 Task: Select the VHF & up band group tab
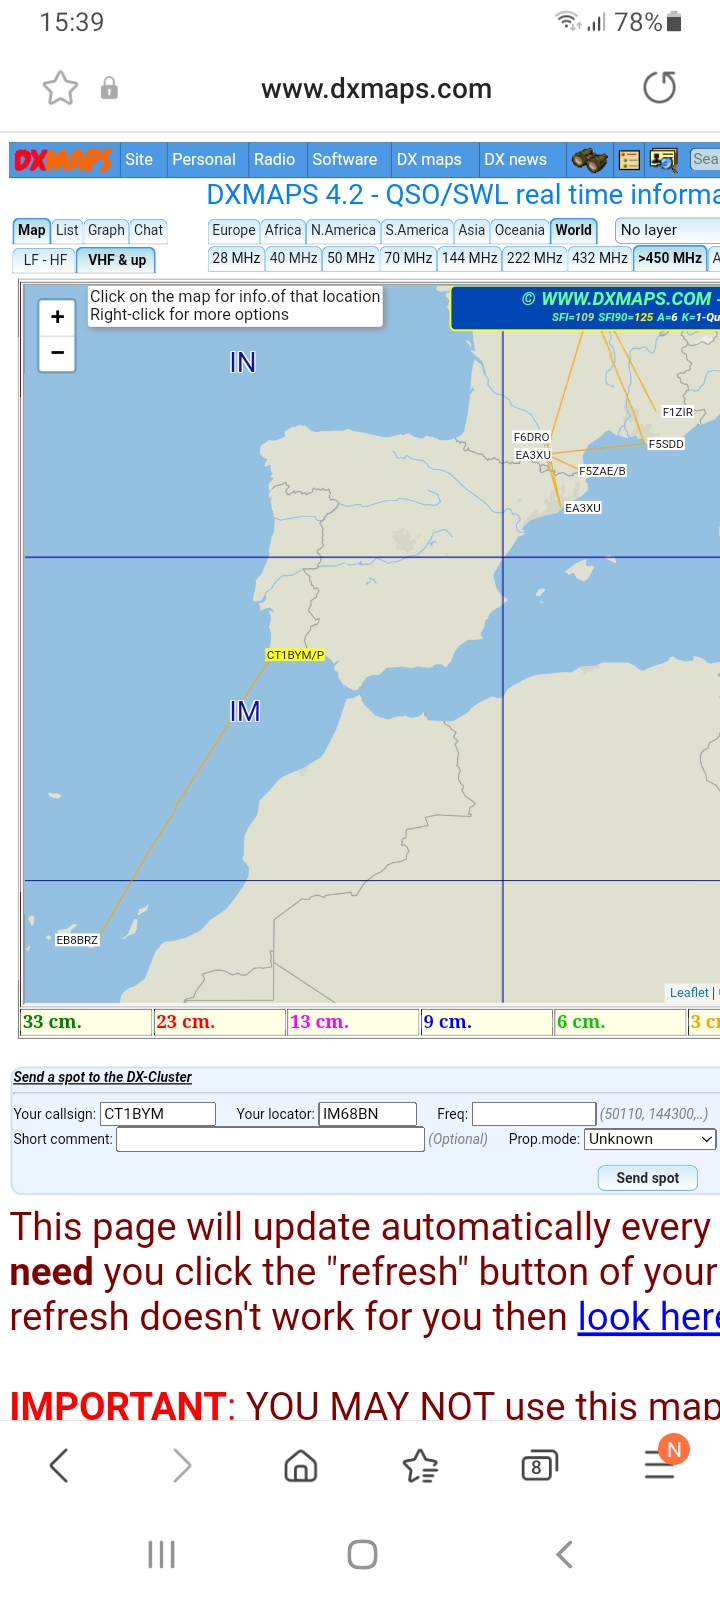pos(117,260)
